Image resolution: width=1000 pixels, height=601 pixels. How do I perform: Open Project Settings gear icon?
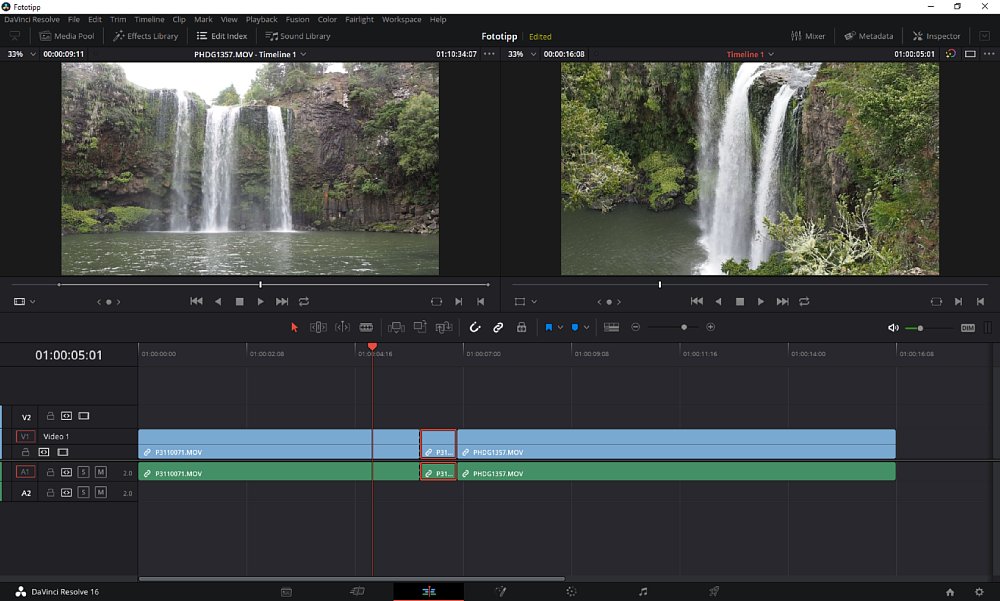tap(979, 591)
